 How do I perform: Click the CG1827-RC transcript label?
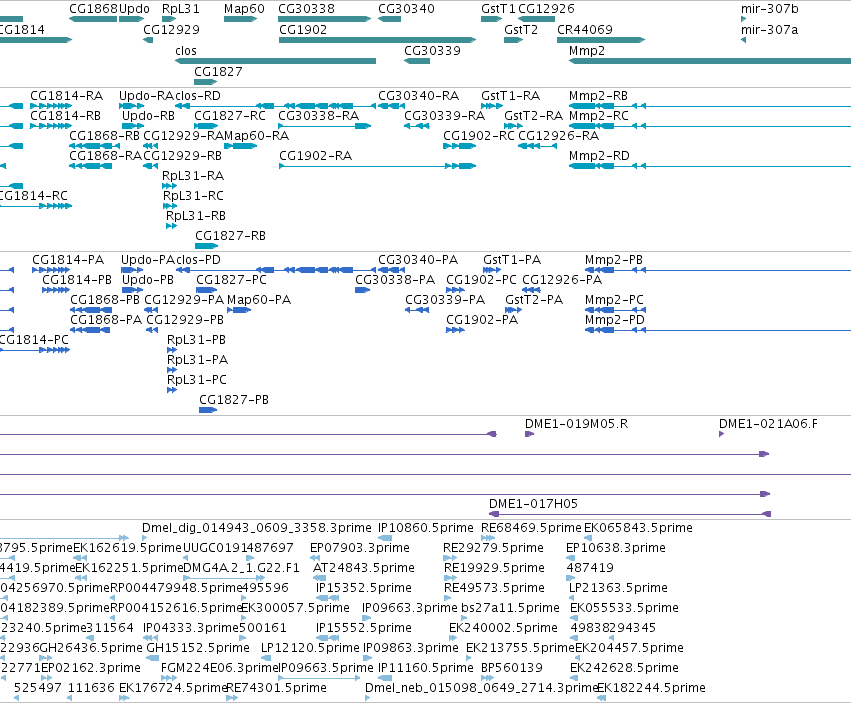[230, 116]
